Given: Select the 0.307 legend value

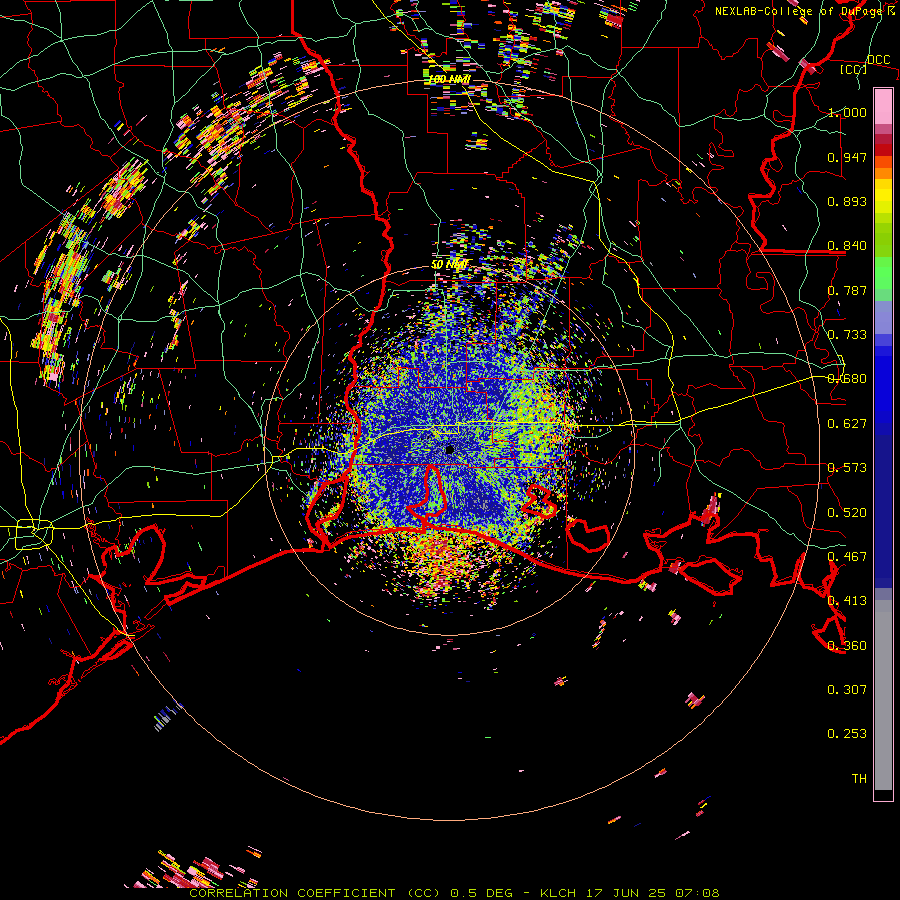Looking at the screenshot, I should click(x=847, y=690).
